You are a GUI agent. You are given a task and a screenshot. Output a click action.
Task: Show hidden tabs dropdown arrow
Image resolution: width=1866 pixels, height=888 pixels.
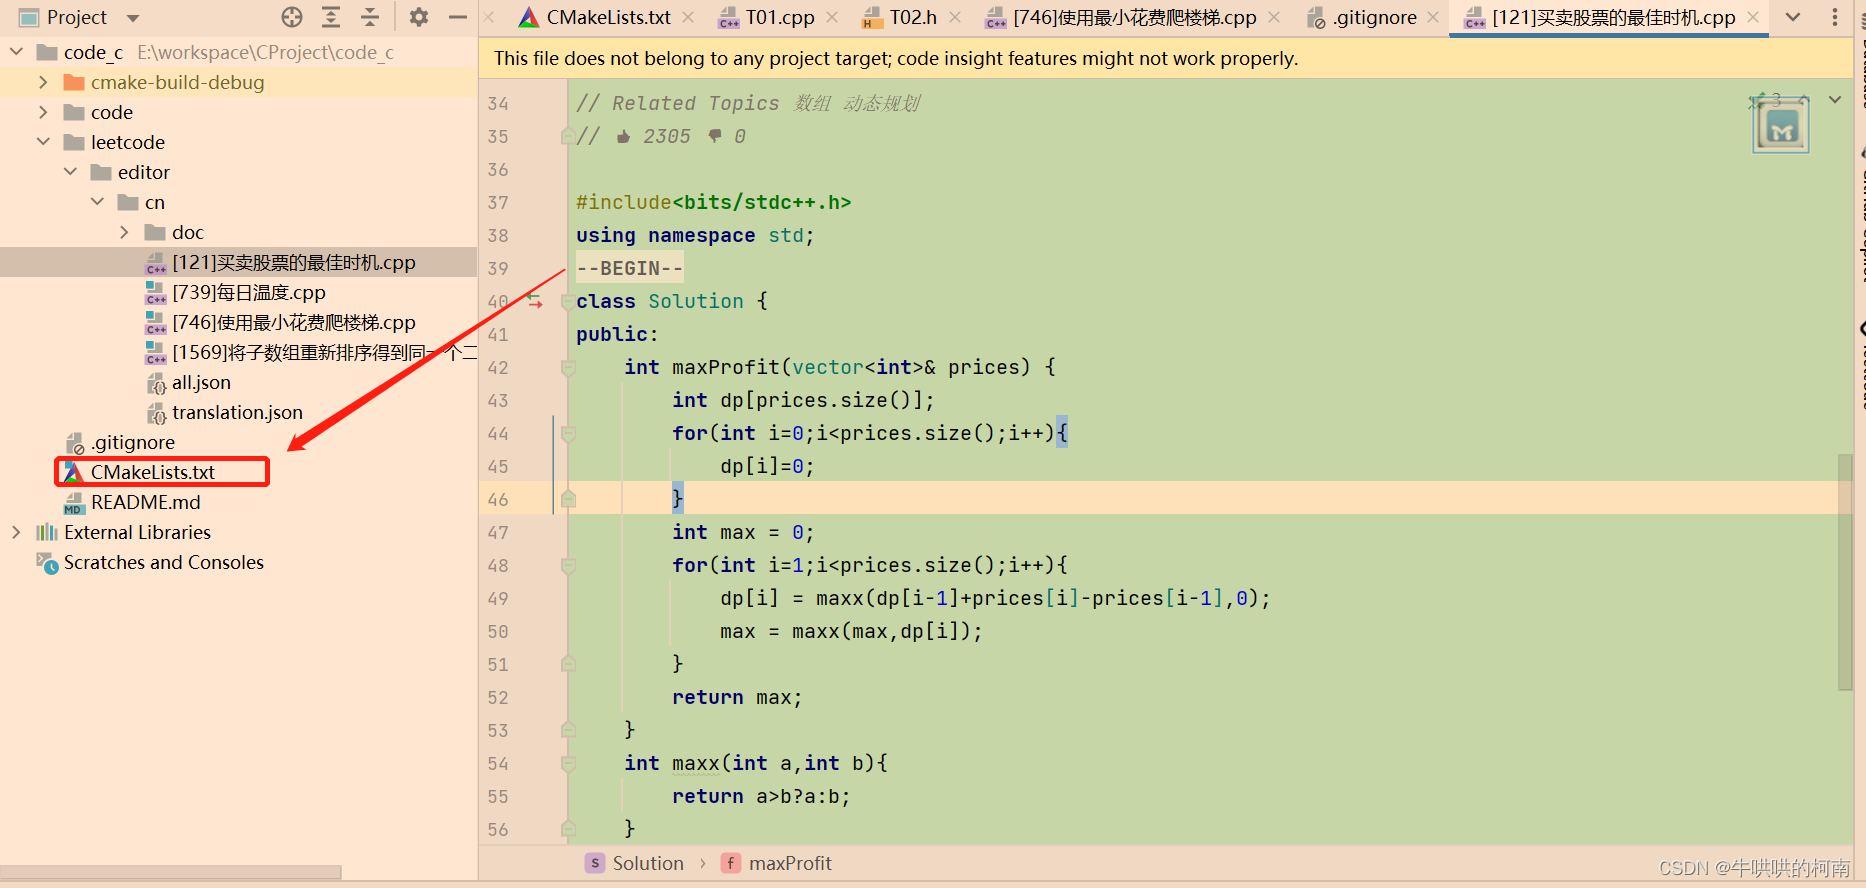[x=1793, y=17]
